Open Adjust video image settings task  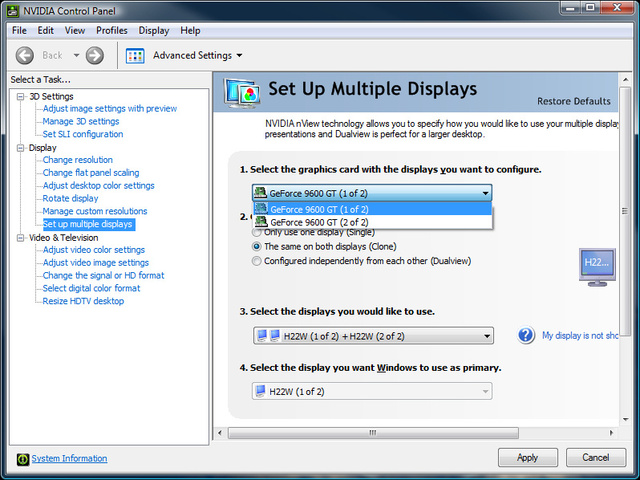[x=96, y=262]
